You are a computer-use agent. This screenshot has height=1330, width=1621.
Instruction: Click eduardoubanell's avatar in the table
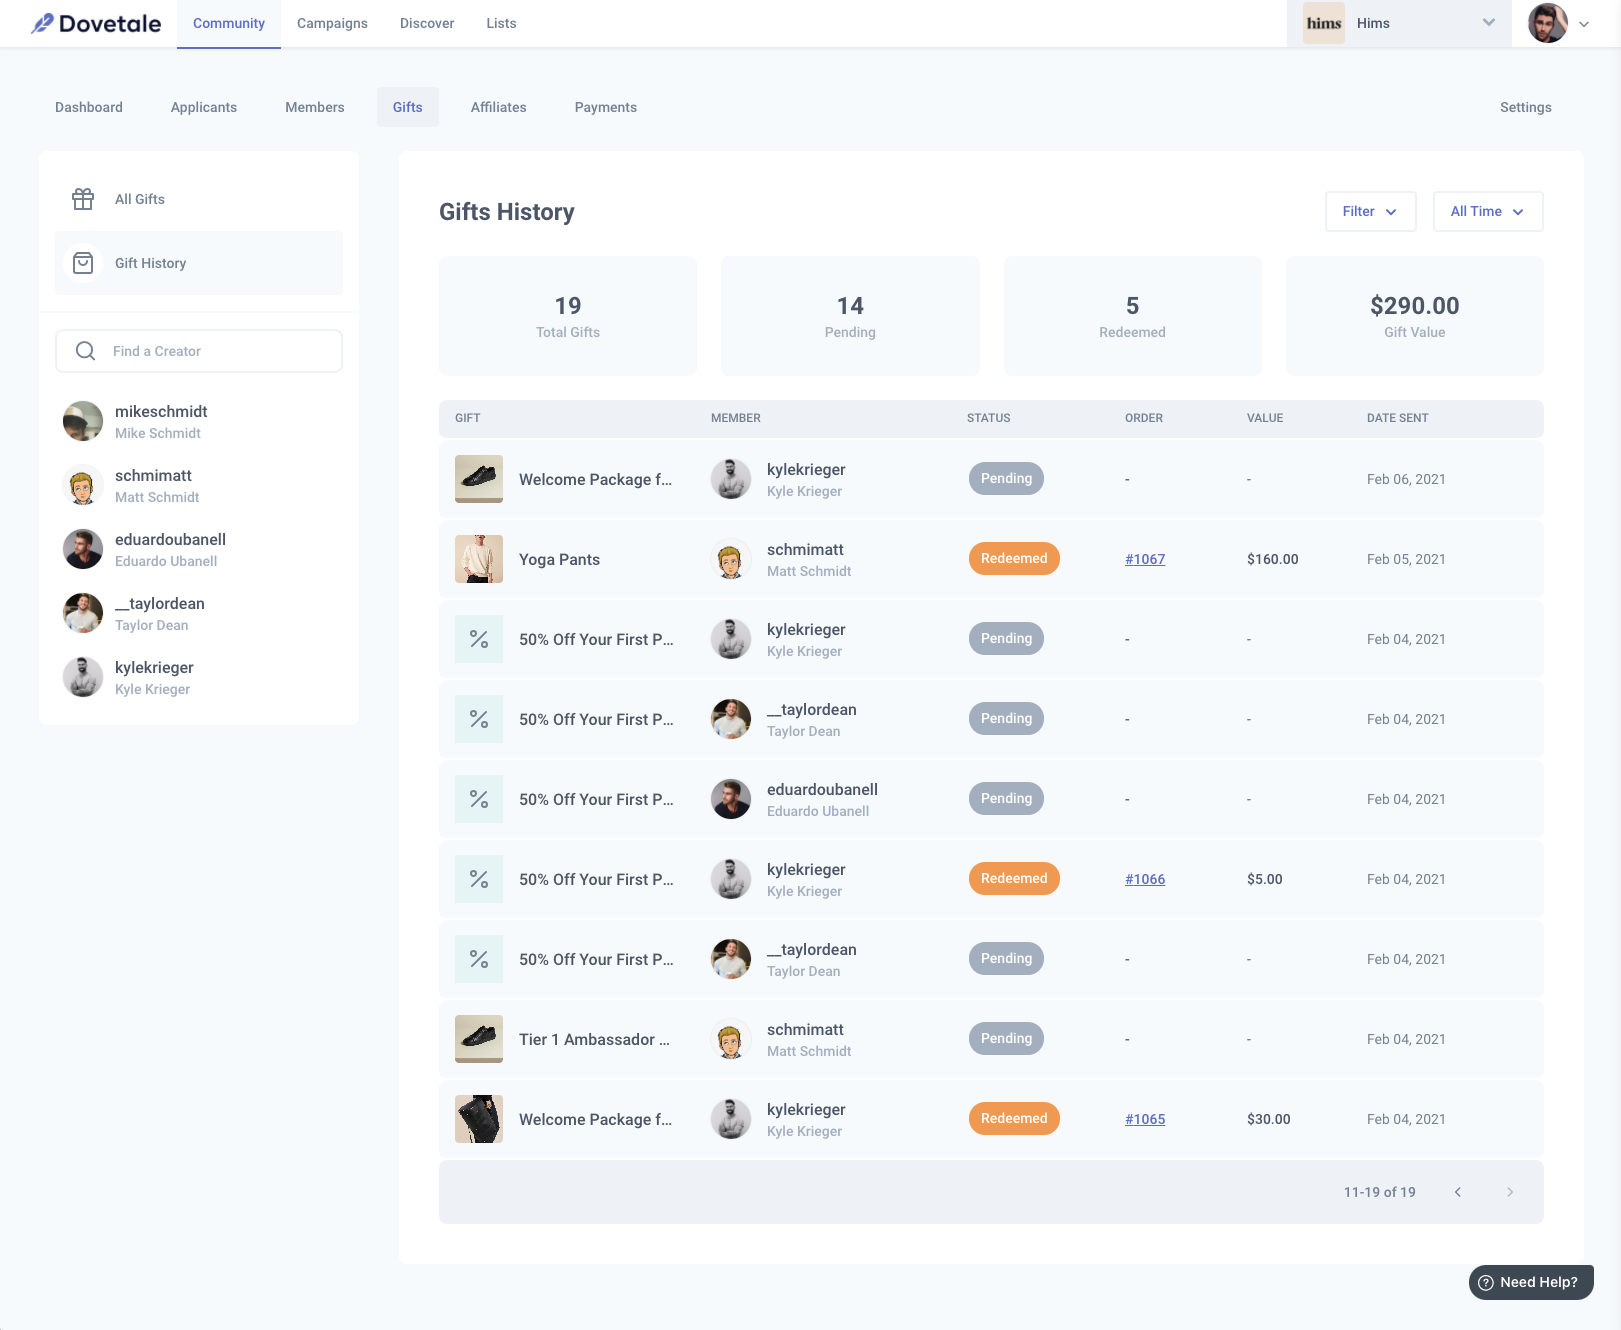(x=731, y=799)
